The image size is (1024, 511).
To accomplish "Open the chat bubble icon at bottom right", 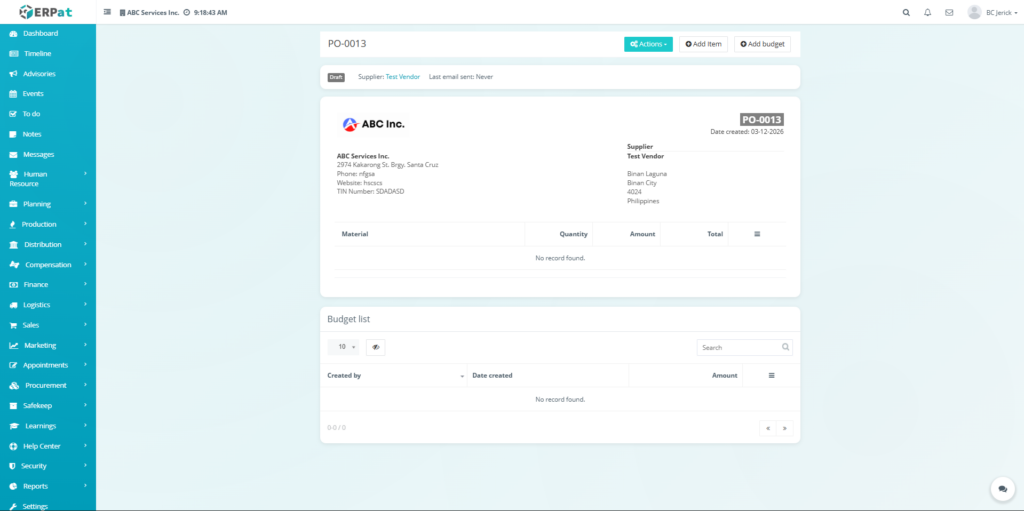I will click(1002, 489).
